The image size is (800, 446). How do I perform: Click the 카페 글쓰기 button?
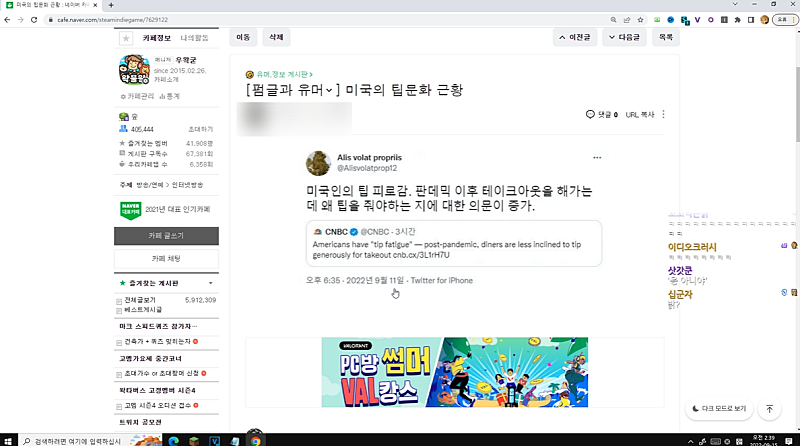[166, 236]
